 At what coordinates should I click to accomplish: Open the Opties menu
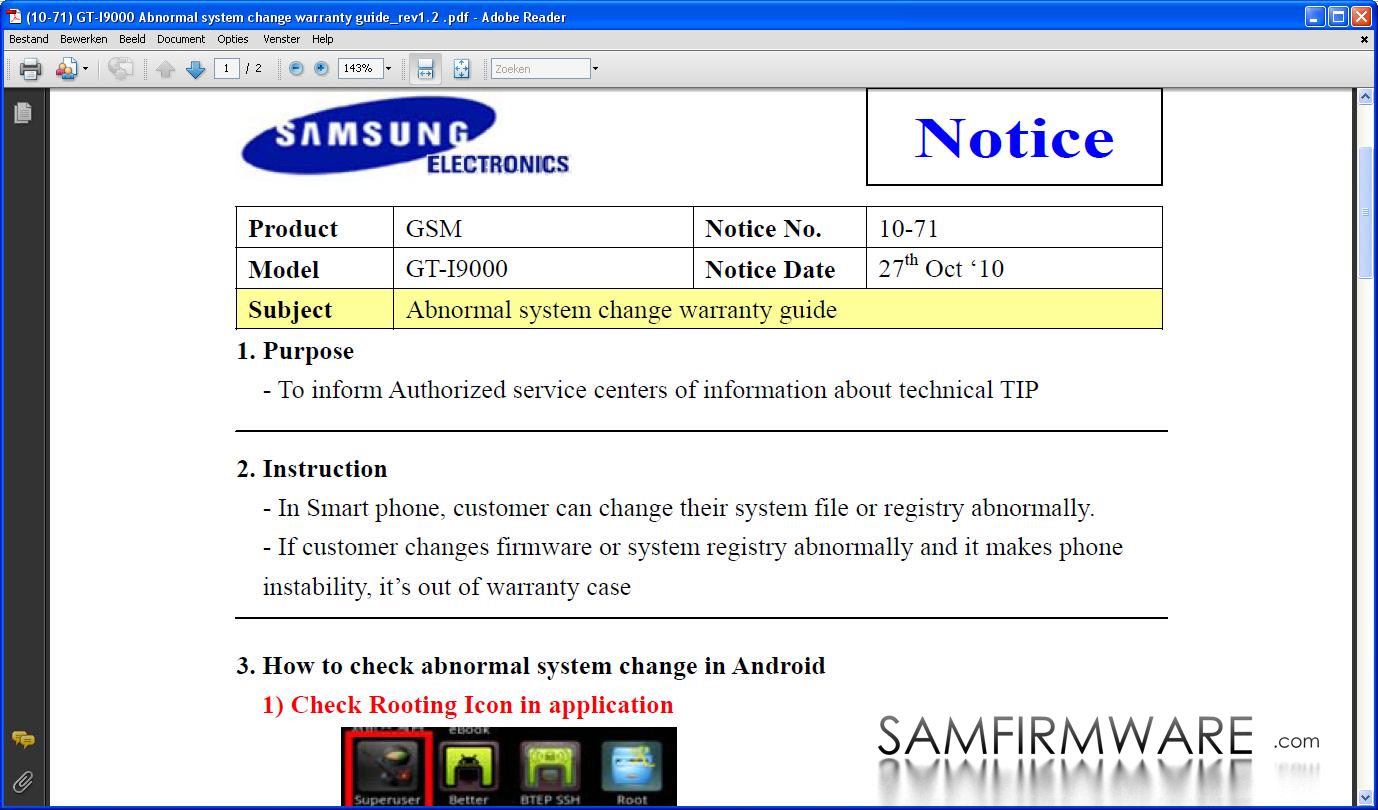coord(233,39)
